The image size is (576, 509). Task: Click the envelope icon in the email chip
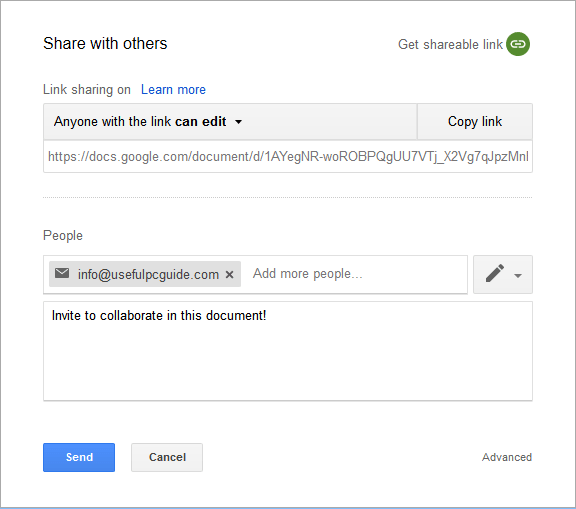click(x=62, y=273)
